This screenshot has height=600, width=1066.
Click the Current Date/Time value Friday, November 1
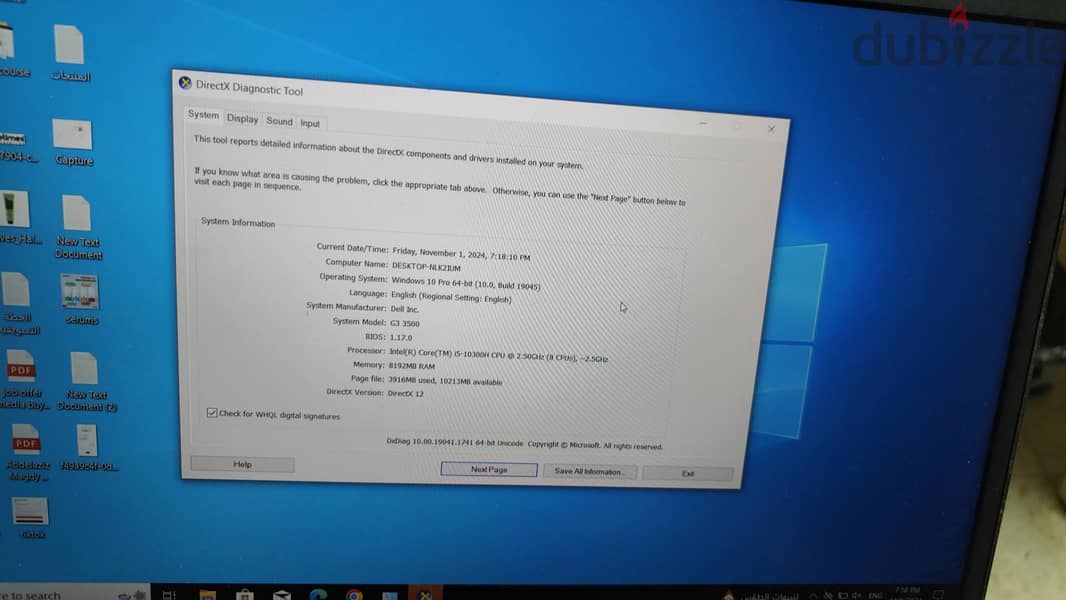[x=461, y=254]
